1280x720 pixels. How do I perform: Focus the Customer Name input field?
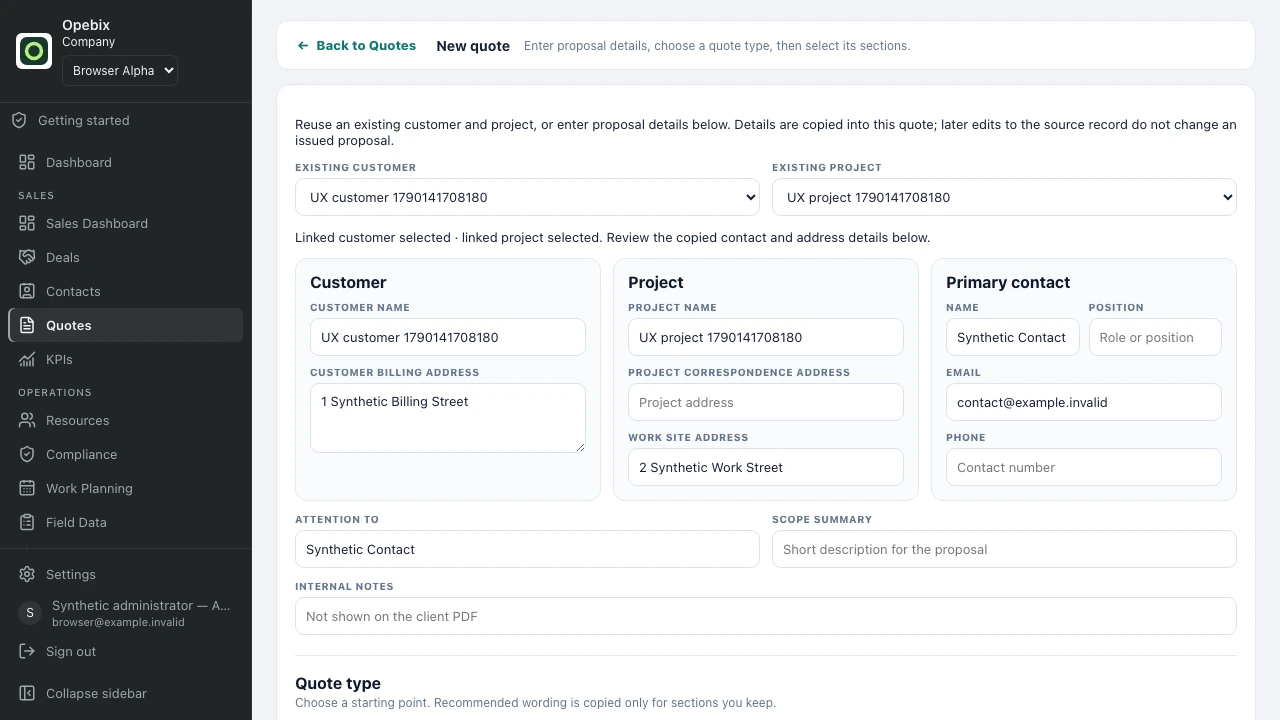tap(448, 337)
